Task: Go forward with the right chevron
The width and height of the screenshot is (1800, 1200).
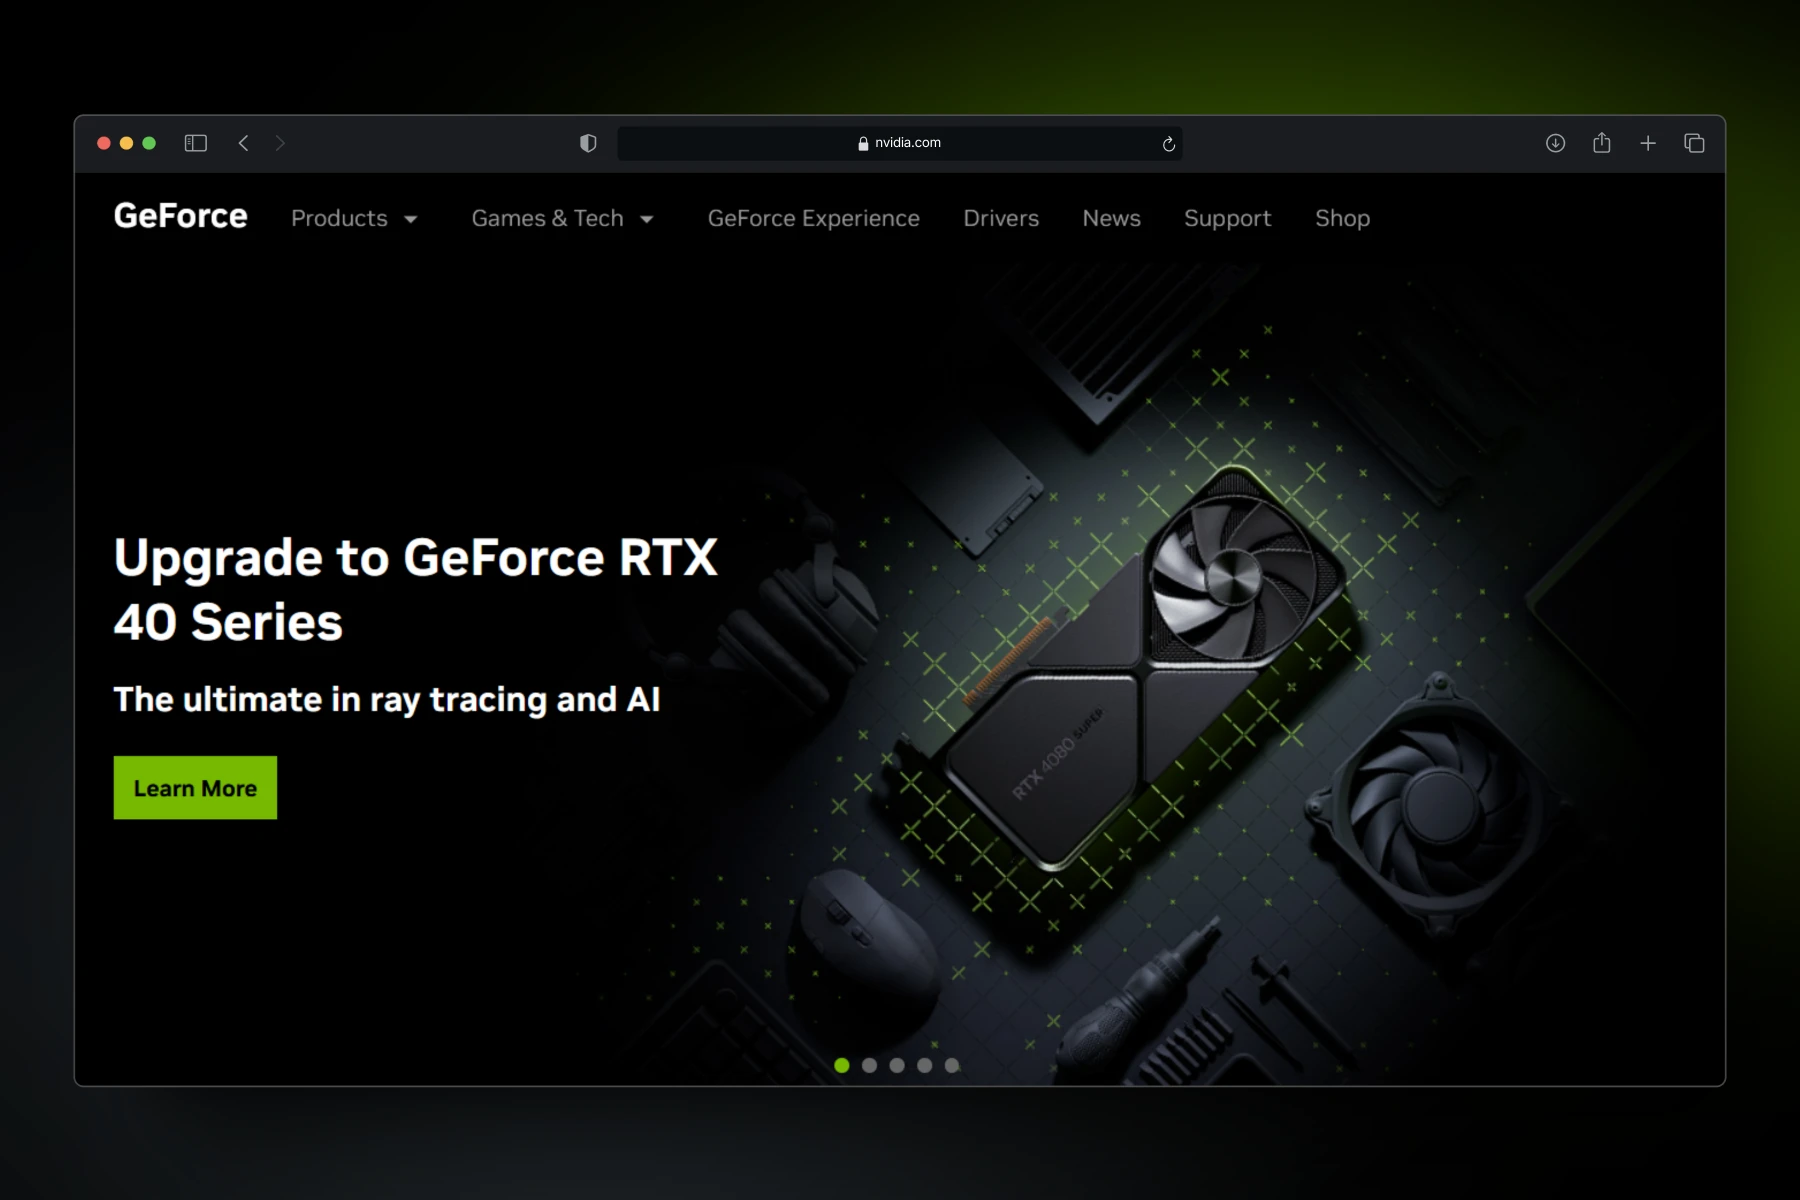Action: [x=280, y=143]
